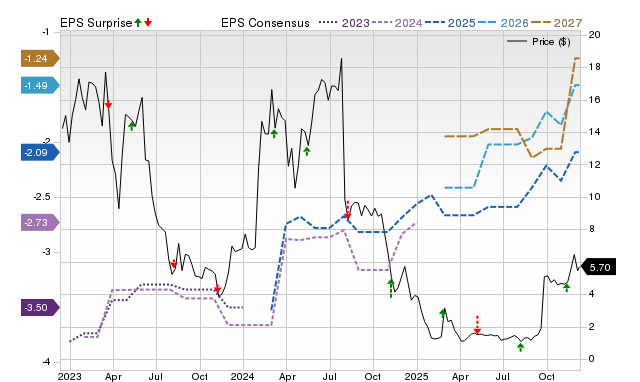Select the red surprise arrow just before April 2023
640x382 pixels.
[x=108, y=104]
